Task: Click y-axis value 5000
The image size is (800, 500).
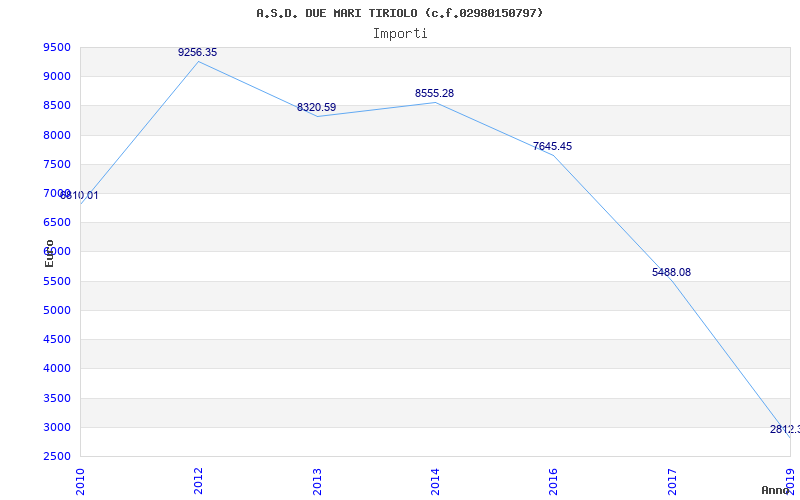Action: pyautogui.click(x=57, y=310)
